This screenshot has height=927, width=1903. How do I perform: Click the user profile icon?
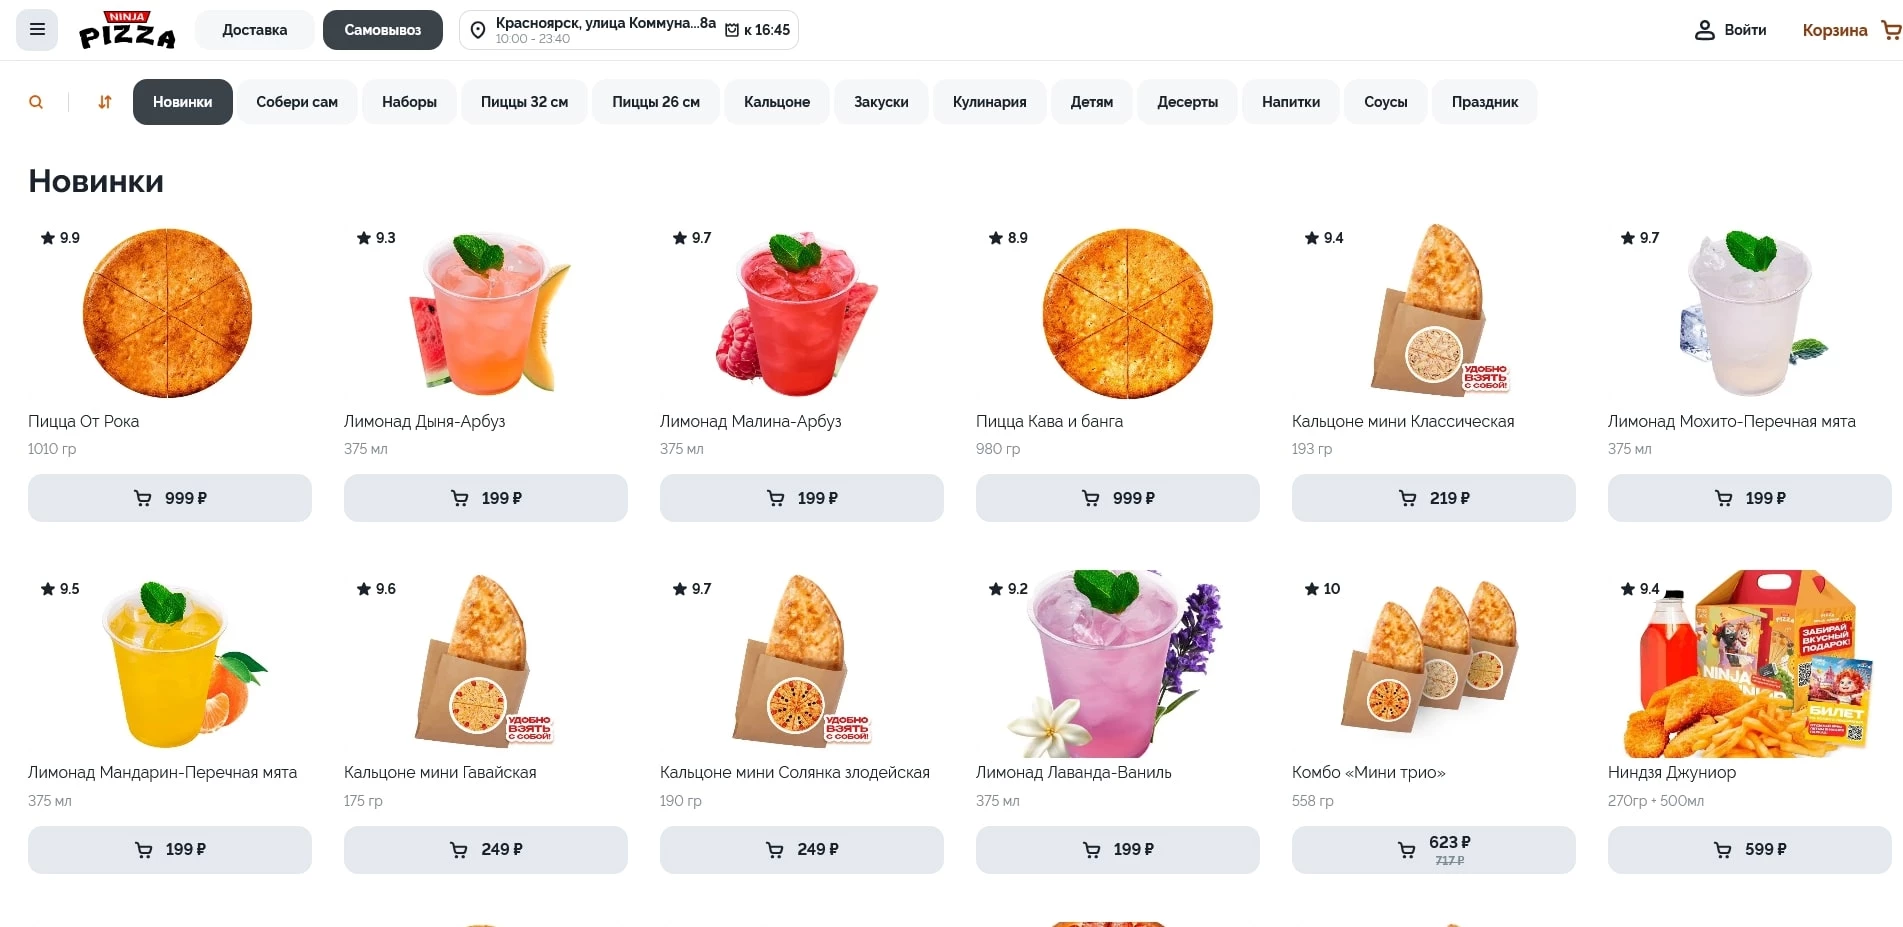tap(1704, 30)
